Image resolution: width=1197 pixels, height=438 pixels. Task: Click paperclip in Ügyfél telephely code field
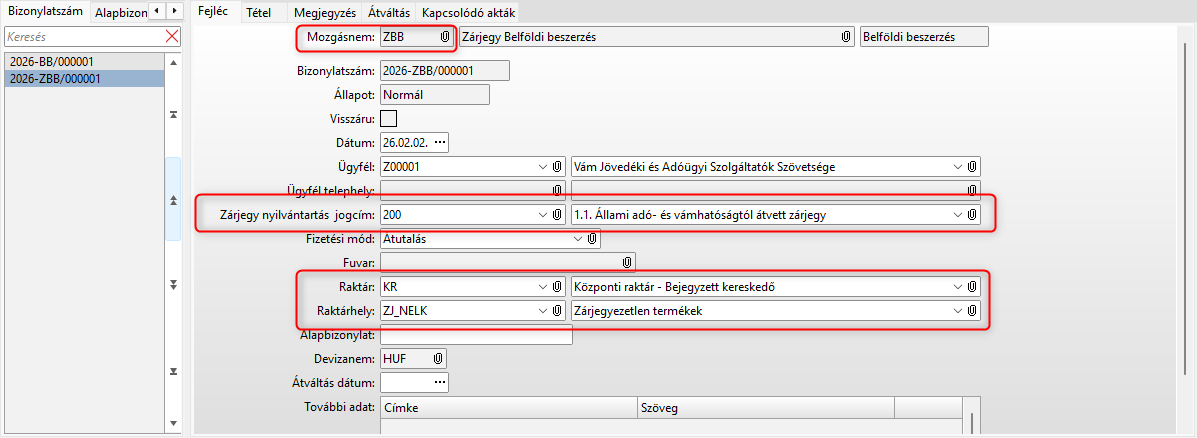click(557, 190)
